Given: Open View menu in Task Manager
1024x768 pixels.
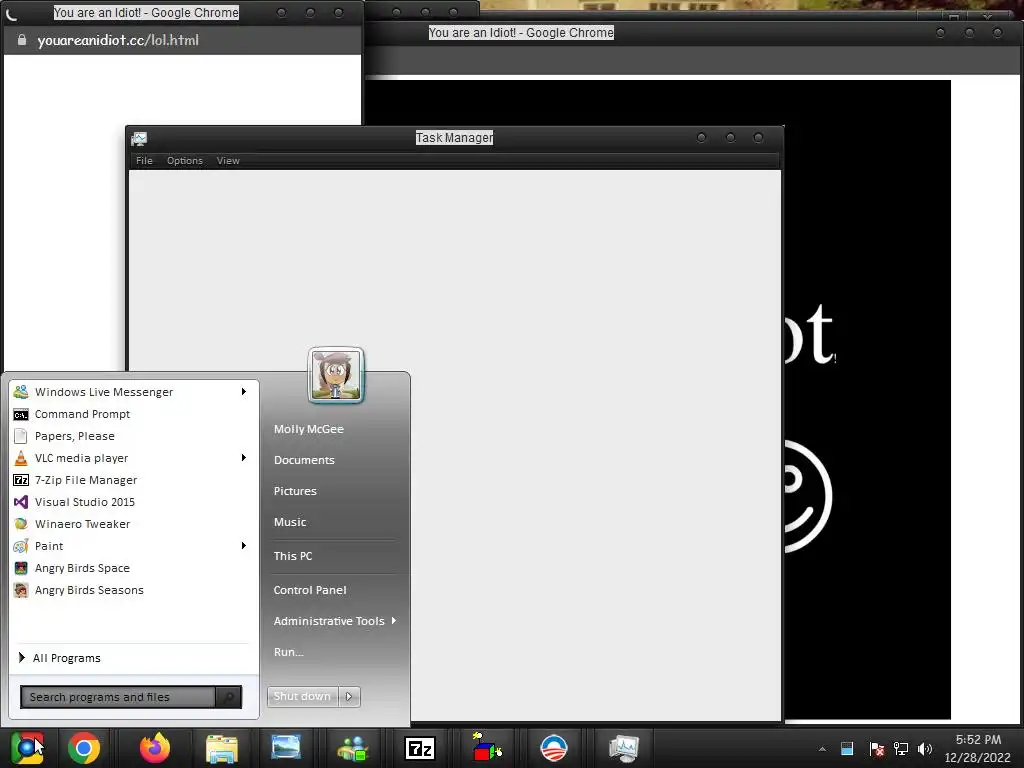Looking at the screenshot, I should coord(228,161).
